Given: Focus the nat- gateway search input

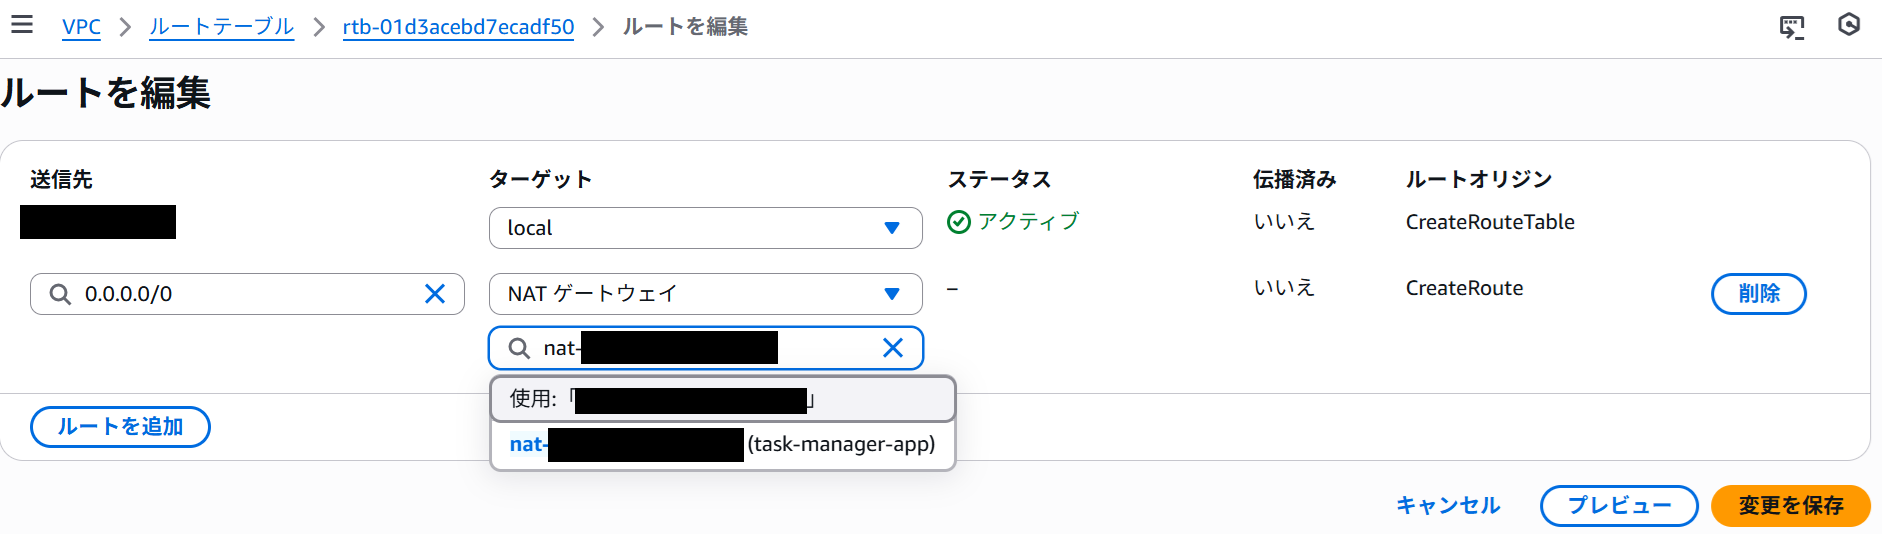Looking at the screenshot, I should coord(706,348).
